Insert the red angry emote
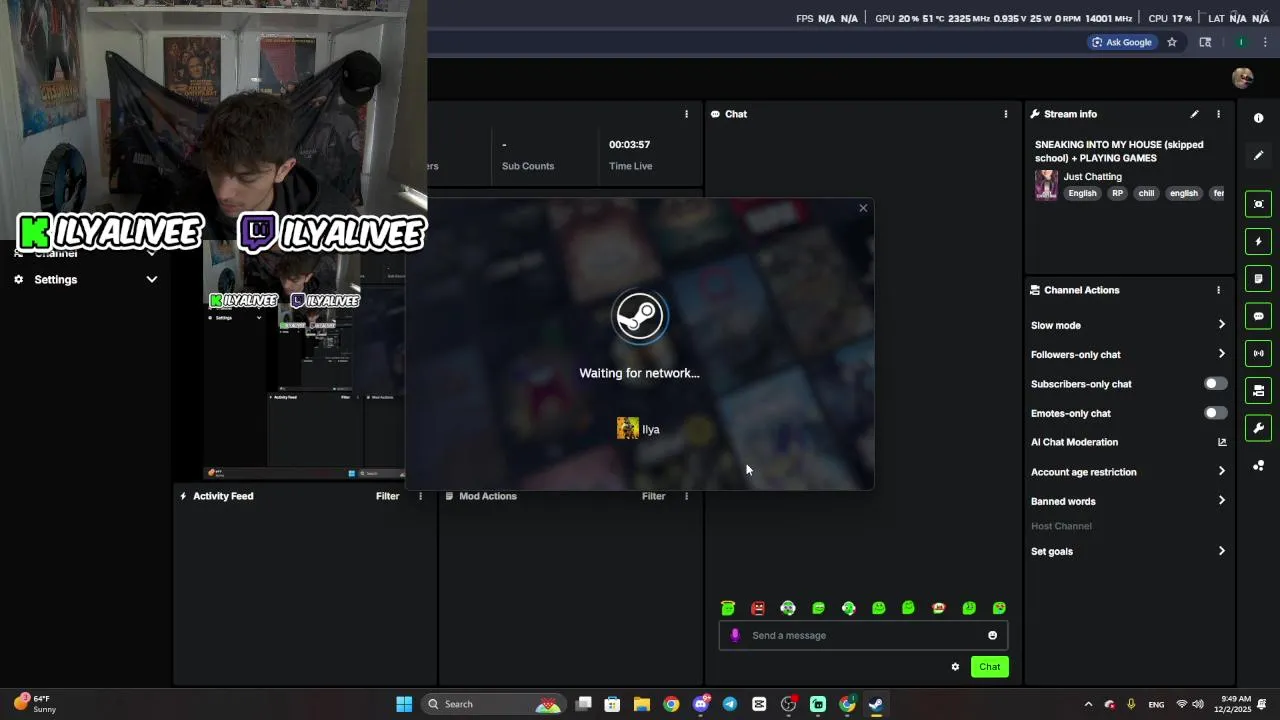 (x=758, y=608)
